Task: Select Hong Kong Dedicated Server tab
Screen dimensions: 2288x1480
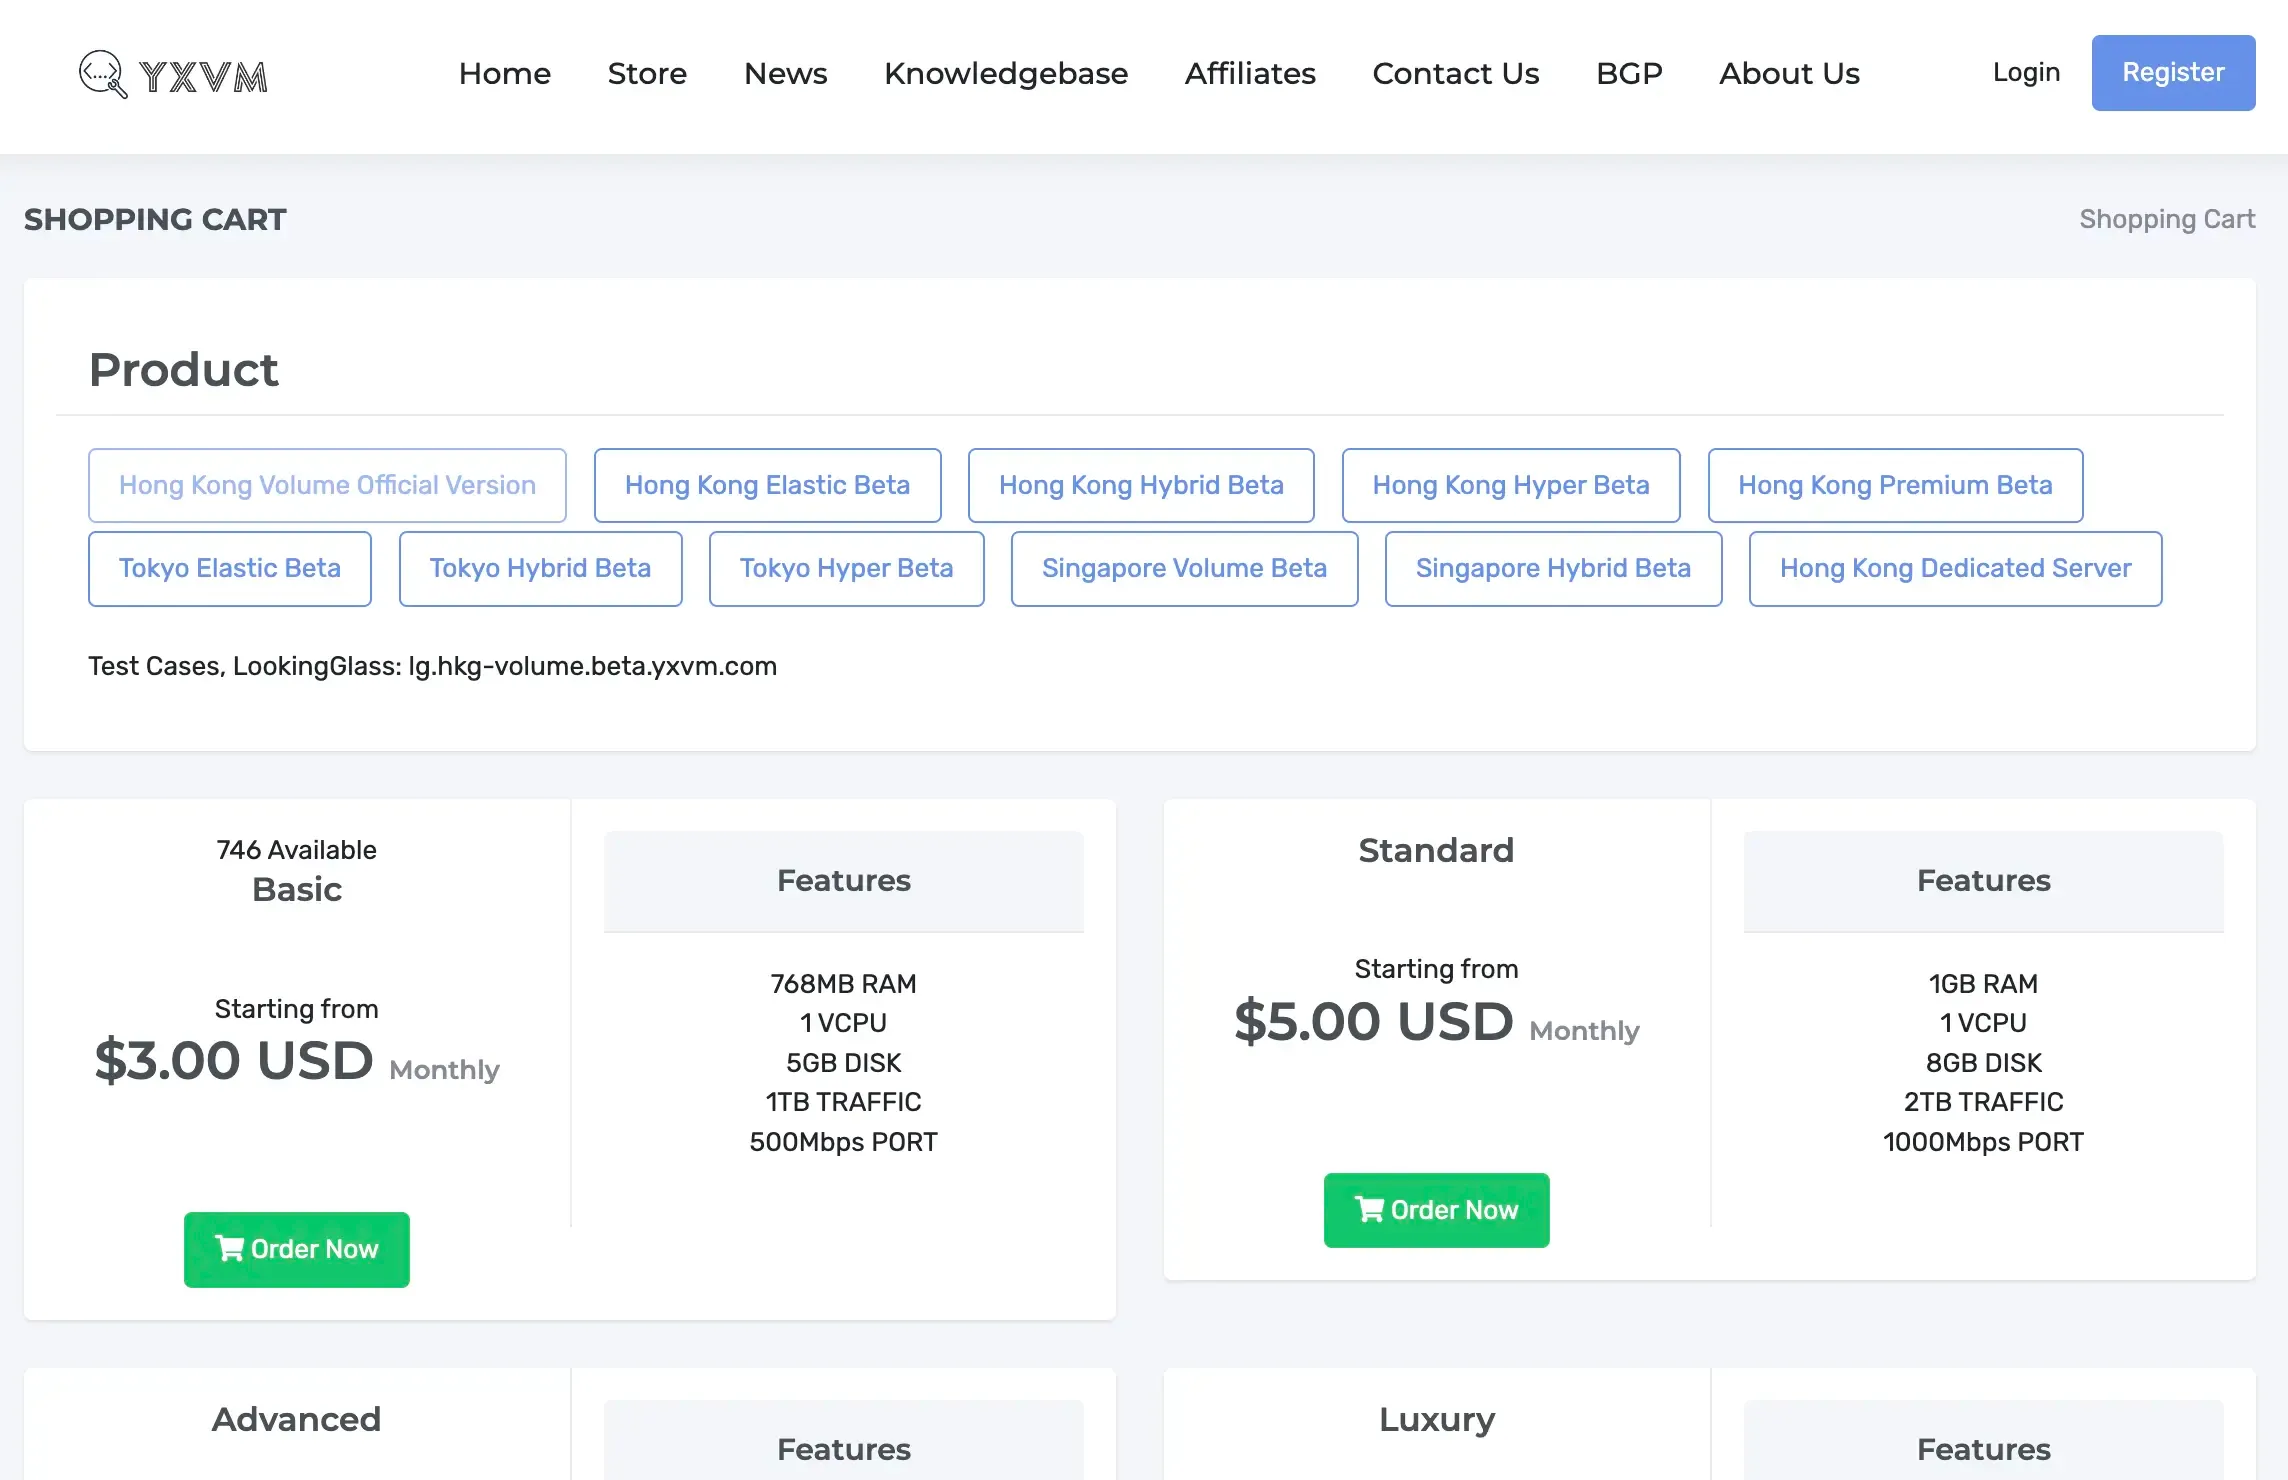Action: [x=1954, y=568]
